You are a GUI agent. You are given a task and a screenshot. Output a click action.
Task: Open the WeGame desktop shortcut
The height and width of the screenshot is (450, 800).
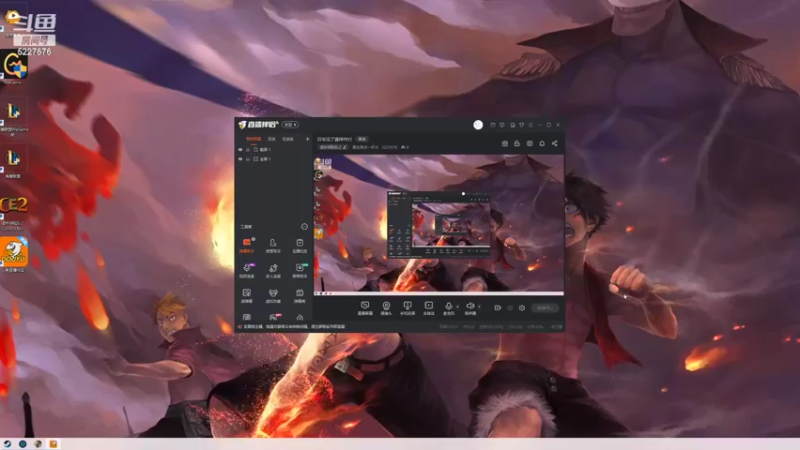point(14,68)
